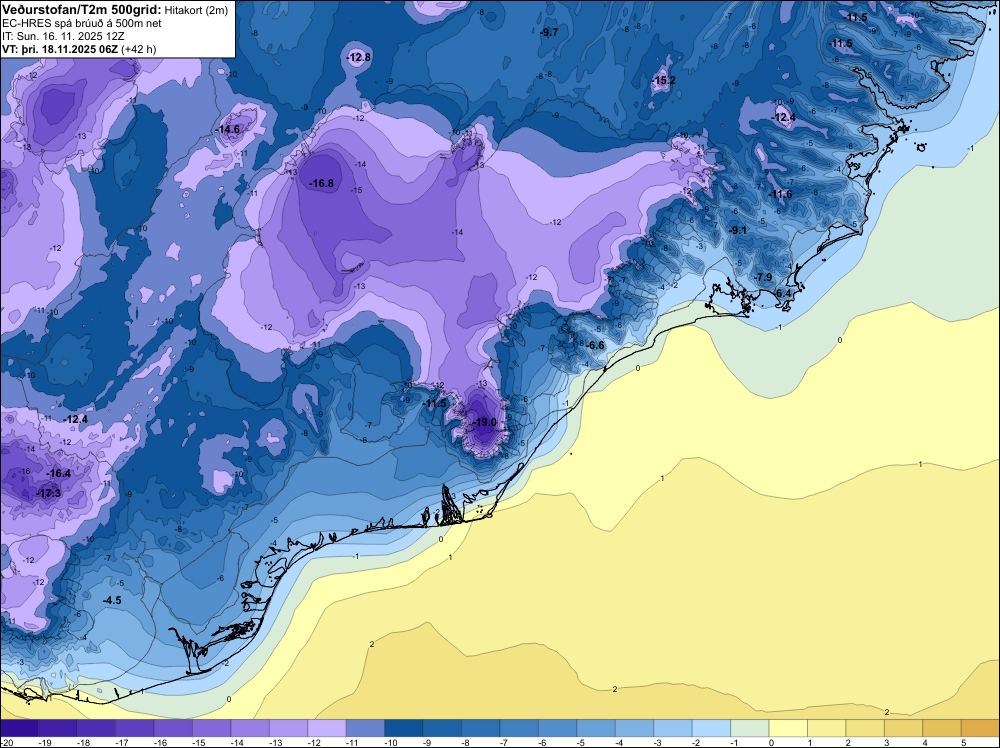Select the orange legend swatch at 5
The height and width of the screenshot is (748, 1000).
(x=980, y=728)
